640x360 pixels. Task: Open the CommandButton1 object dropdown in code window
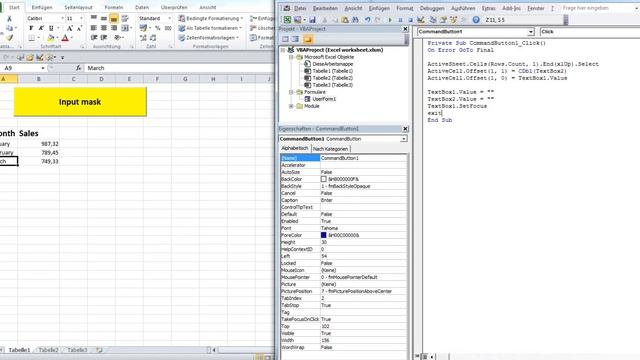tap(531, 32)
